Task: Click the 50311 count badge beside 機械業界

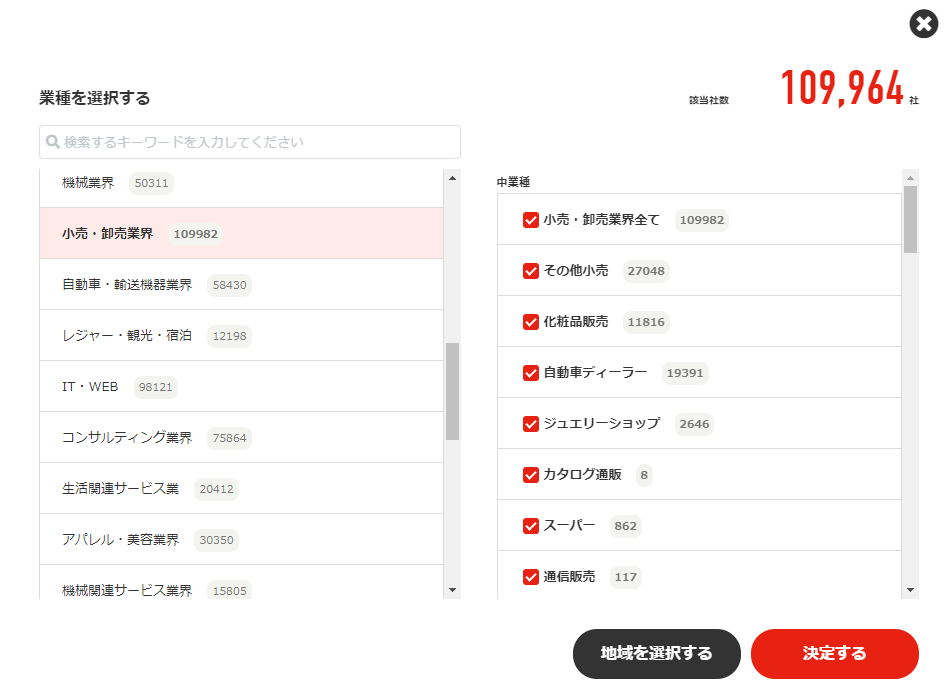Action: coord(152,183)
